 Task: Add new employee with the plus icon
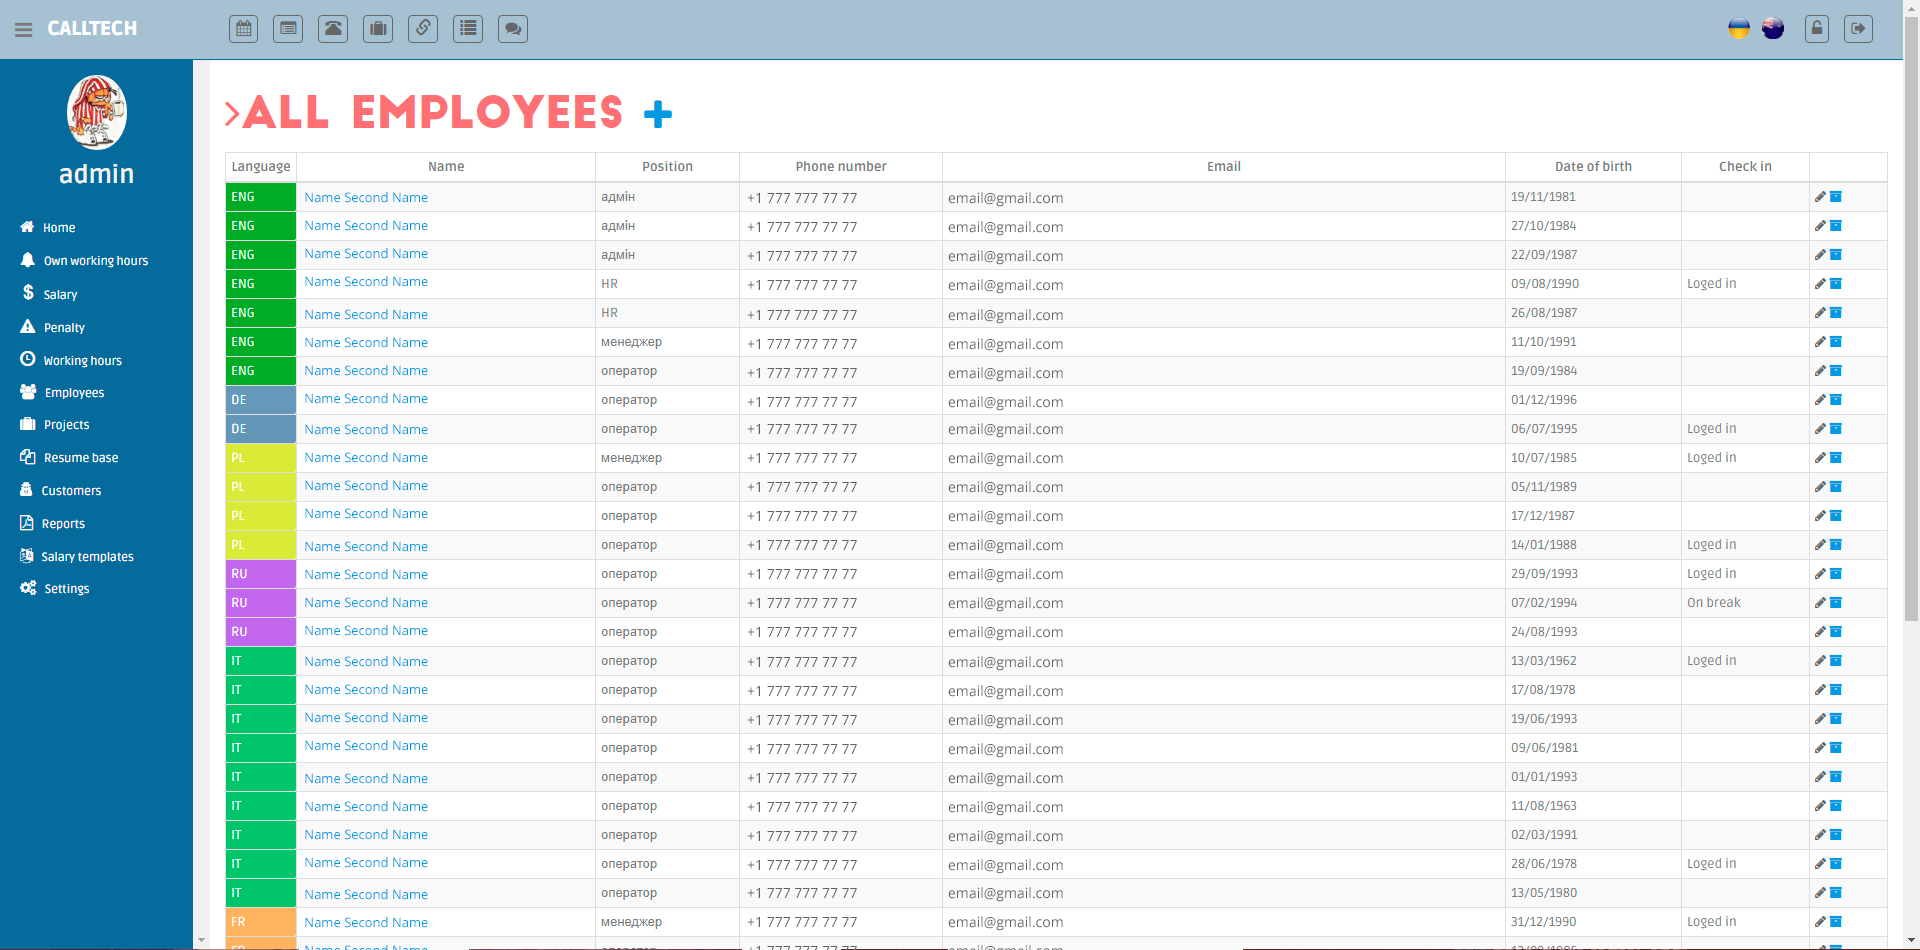(658, 114)
